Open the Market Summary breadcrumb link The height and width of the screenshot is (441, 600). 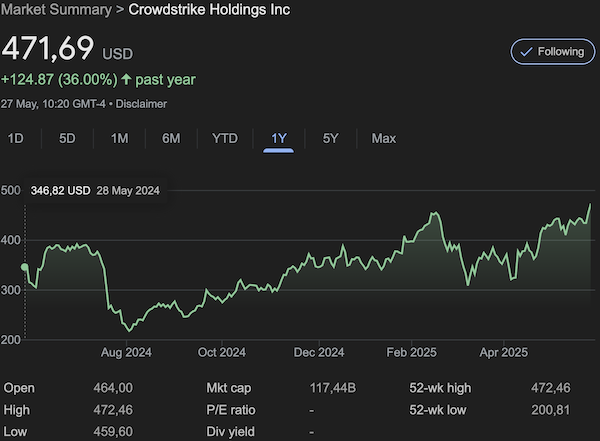tap(56, 10)
